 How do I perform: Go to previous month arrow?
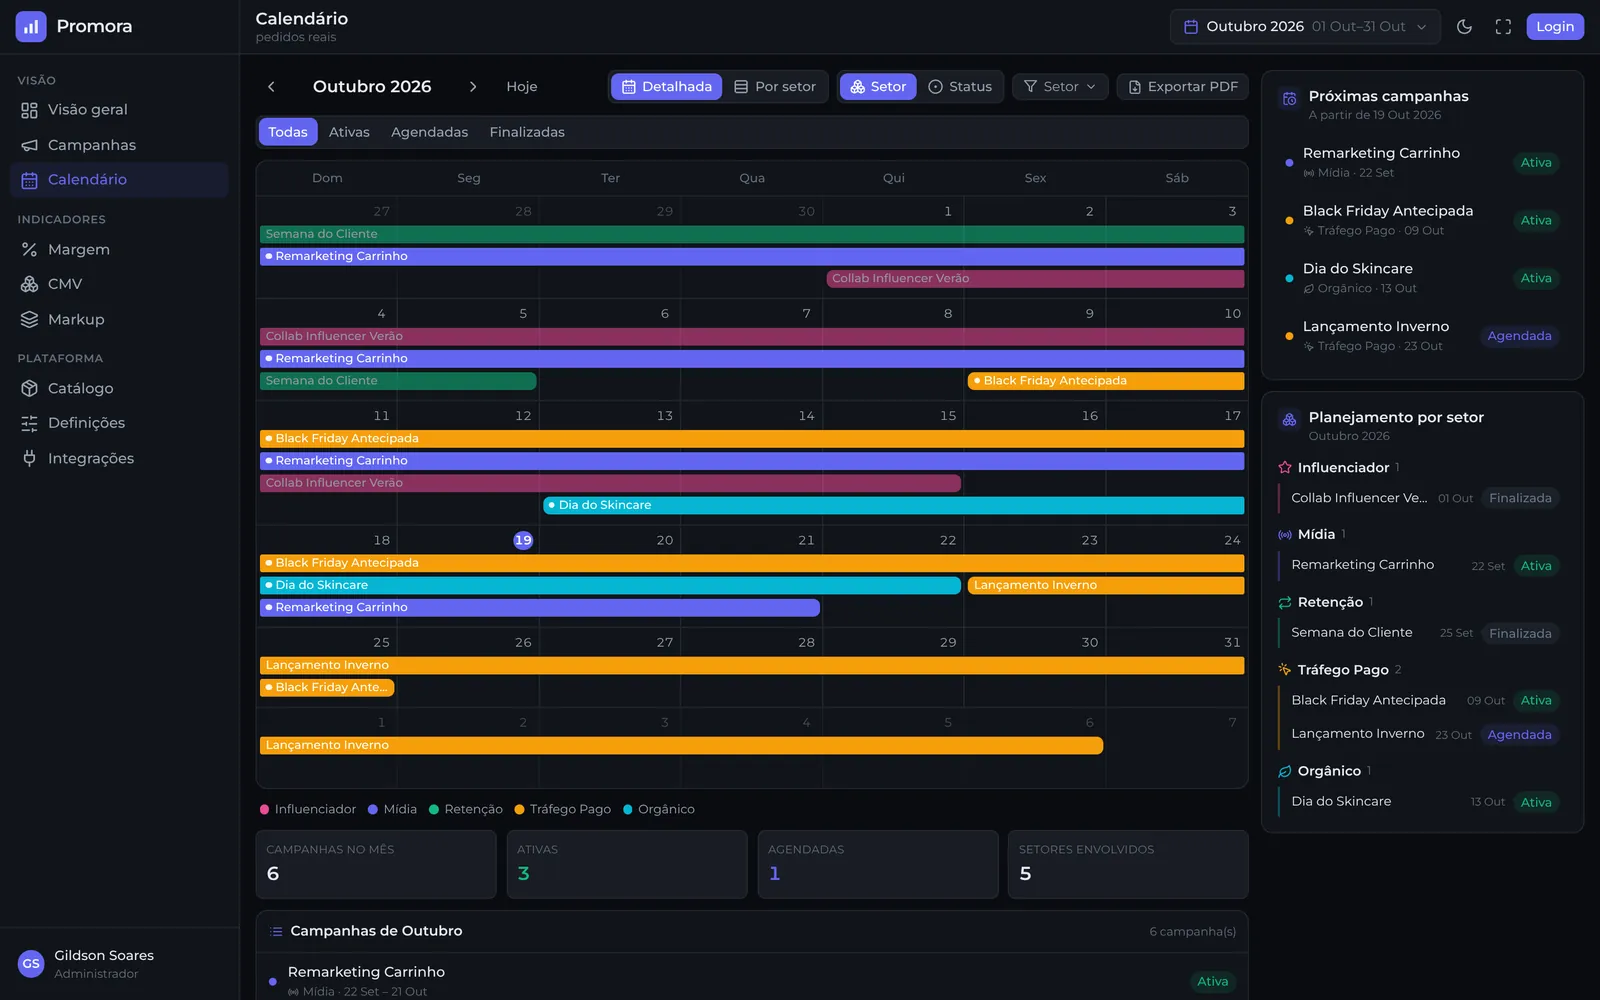click(x=271, y=87)
